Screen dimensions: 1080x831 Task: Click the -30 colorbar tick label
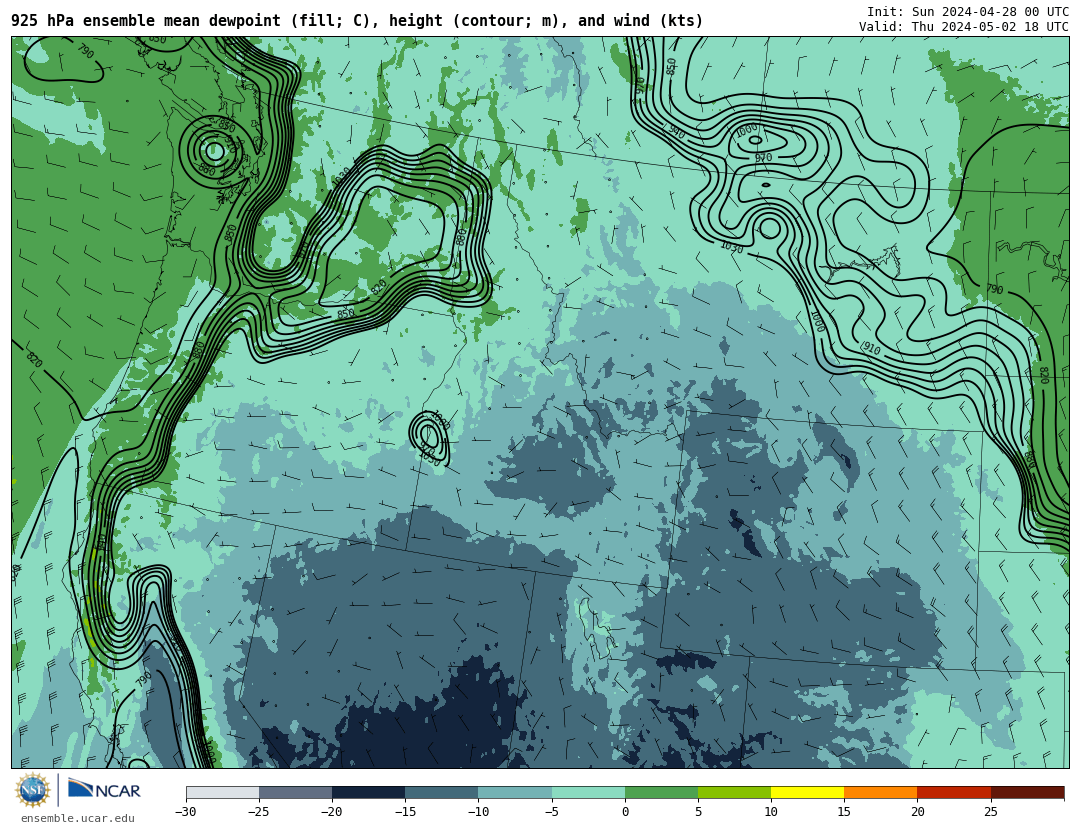coord(186,812)
